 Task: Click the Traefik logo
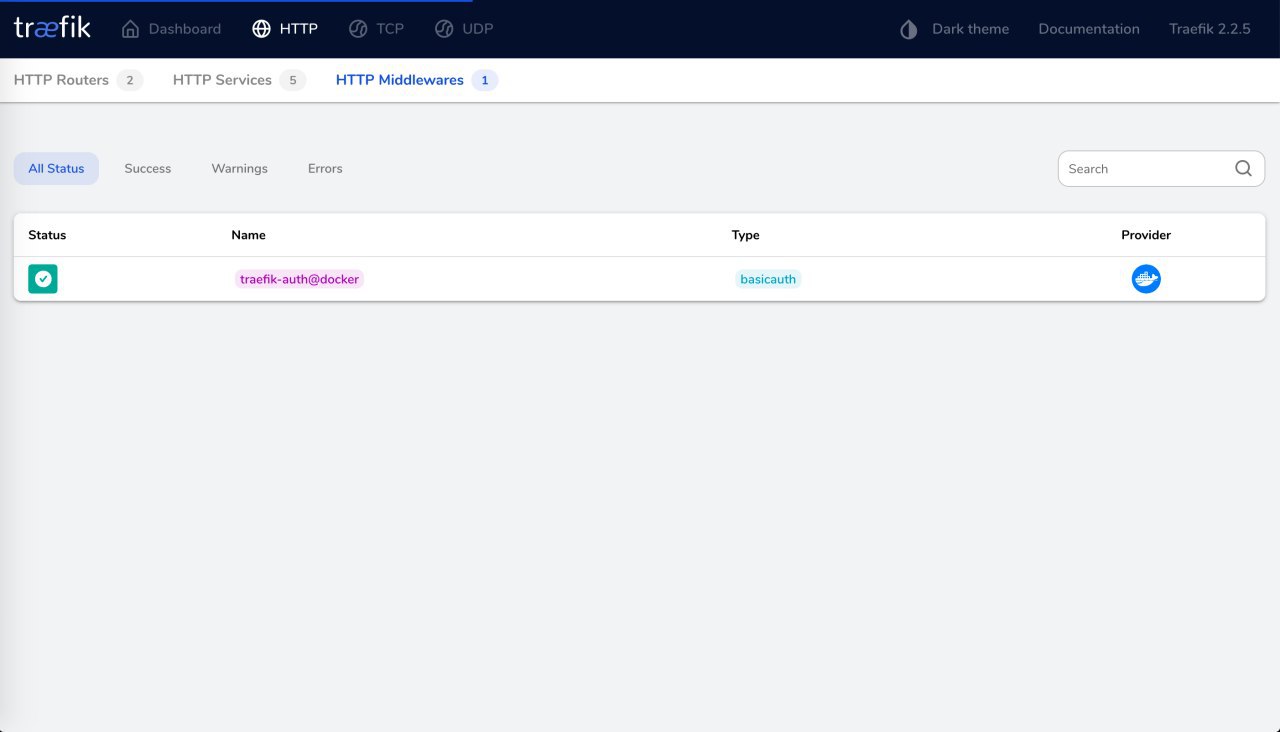pyautogui.click(x=52, y=28)
